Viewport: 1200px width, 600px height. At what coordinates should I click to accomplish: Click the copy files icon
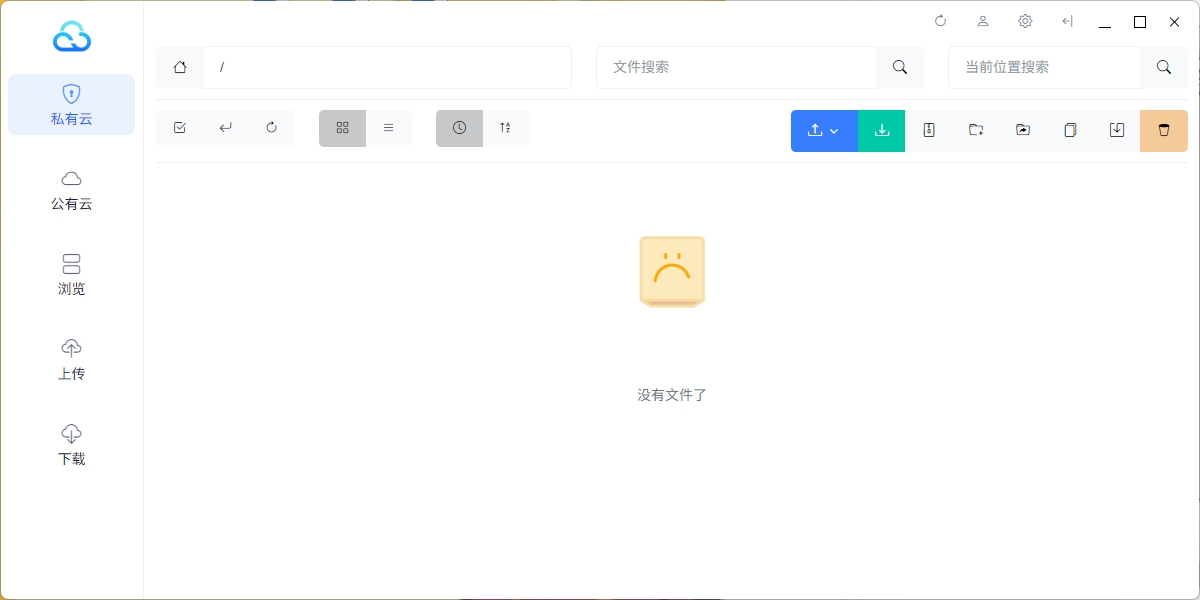(1070, 131)
